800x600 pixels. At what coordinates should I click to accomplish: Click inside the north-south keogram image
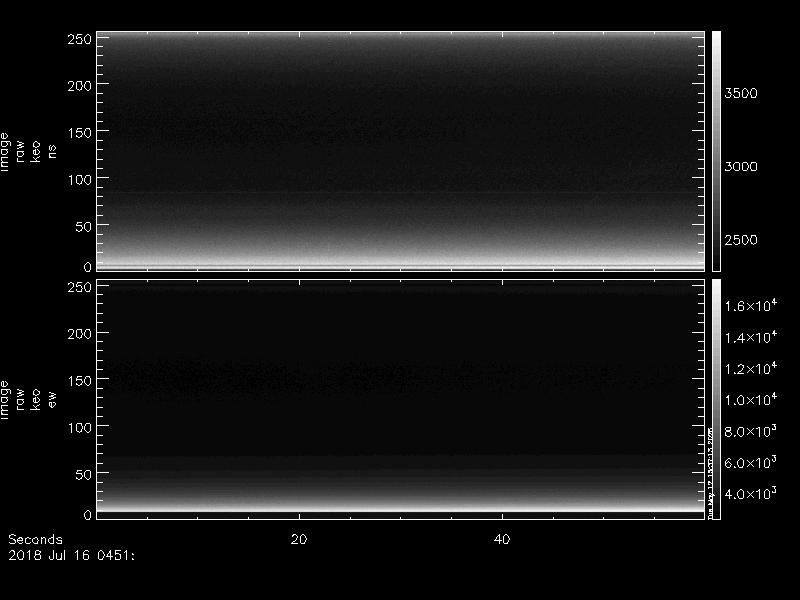click(x=401, y=151)
